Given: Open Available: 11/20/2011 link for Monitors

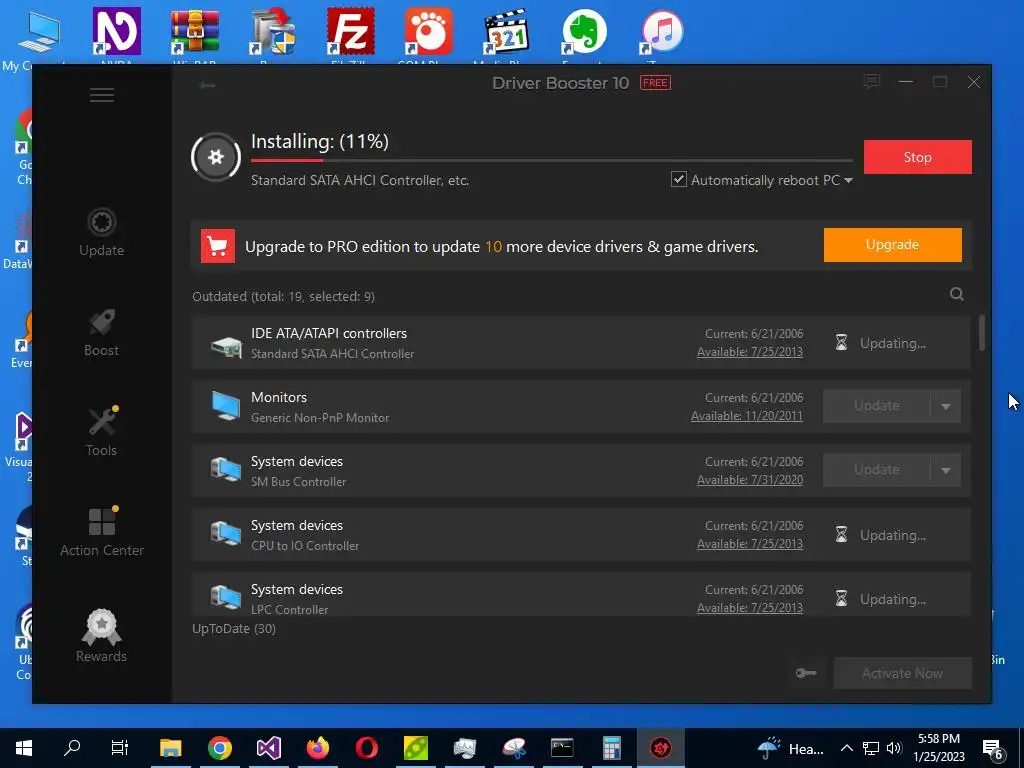Looking at the screenshot, I should [x=746, y=416].
